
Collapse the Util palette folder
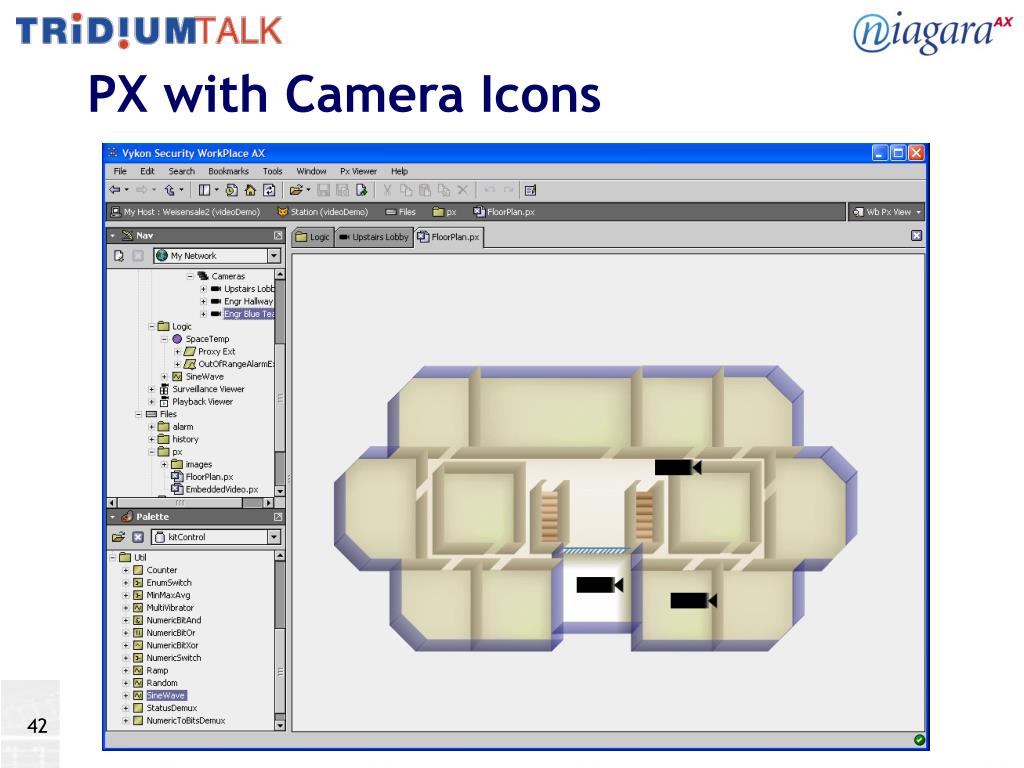(x=113, y=558)
